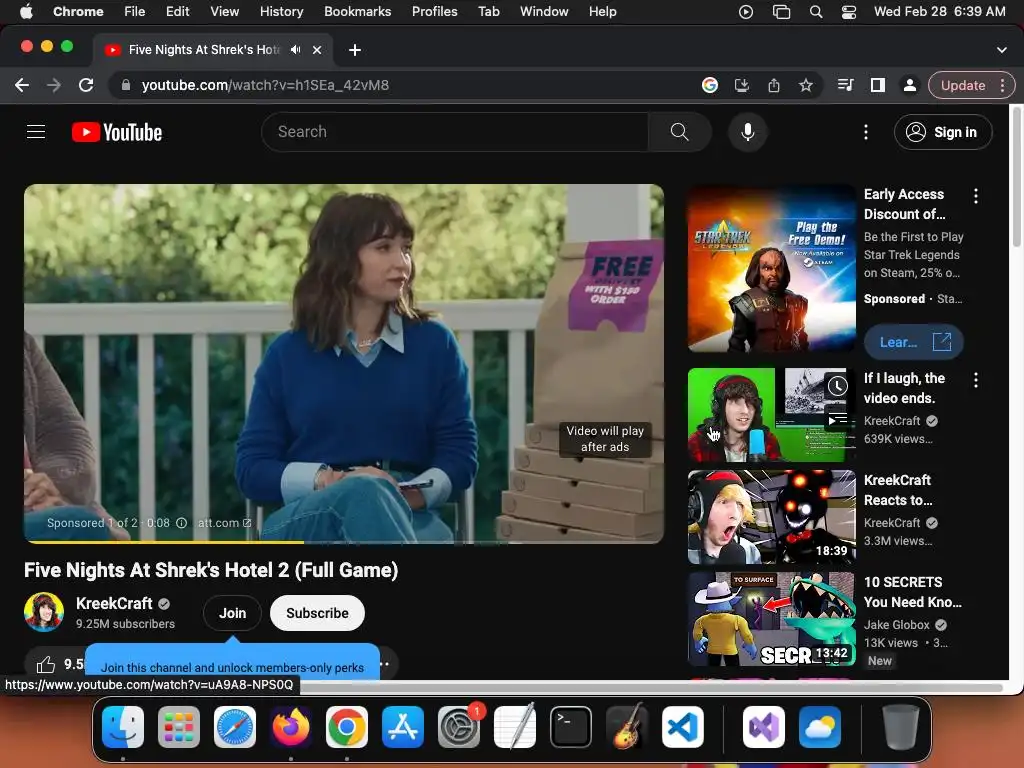Viewport: 1024px width, 768px height.
Task: Go to the YouTube home logo
Action: 117,132
